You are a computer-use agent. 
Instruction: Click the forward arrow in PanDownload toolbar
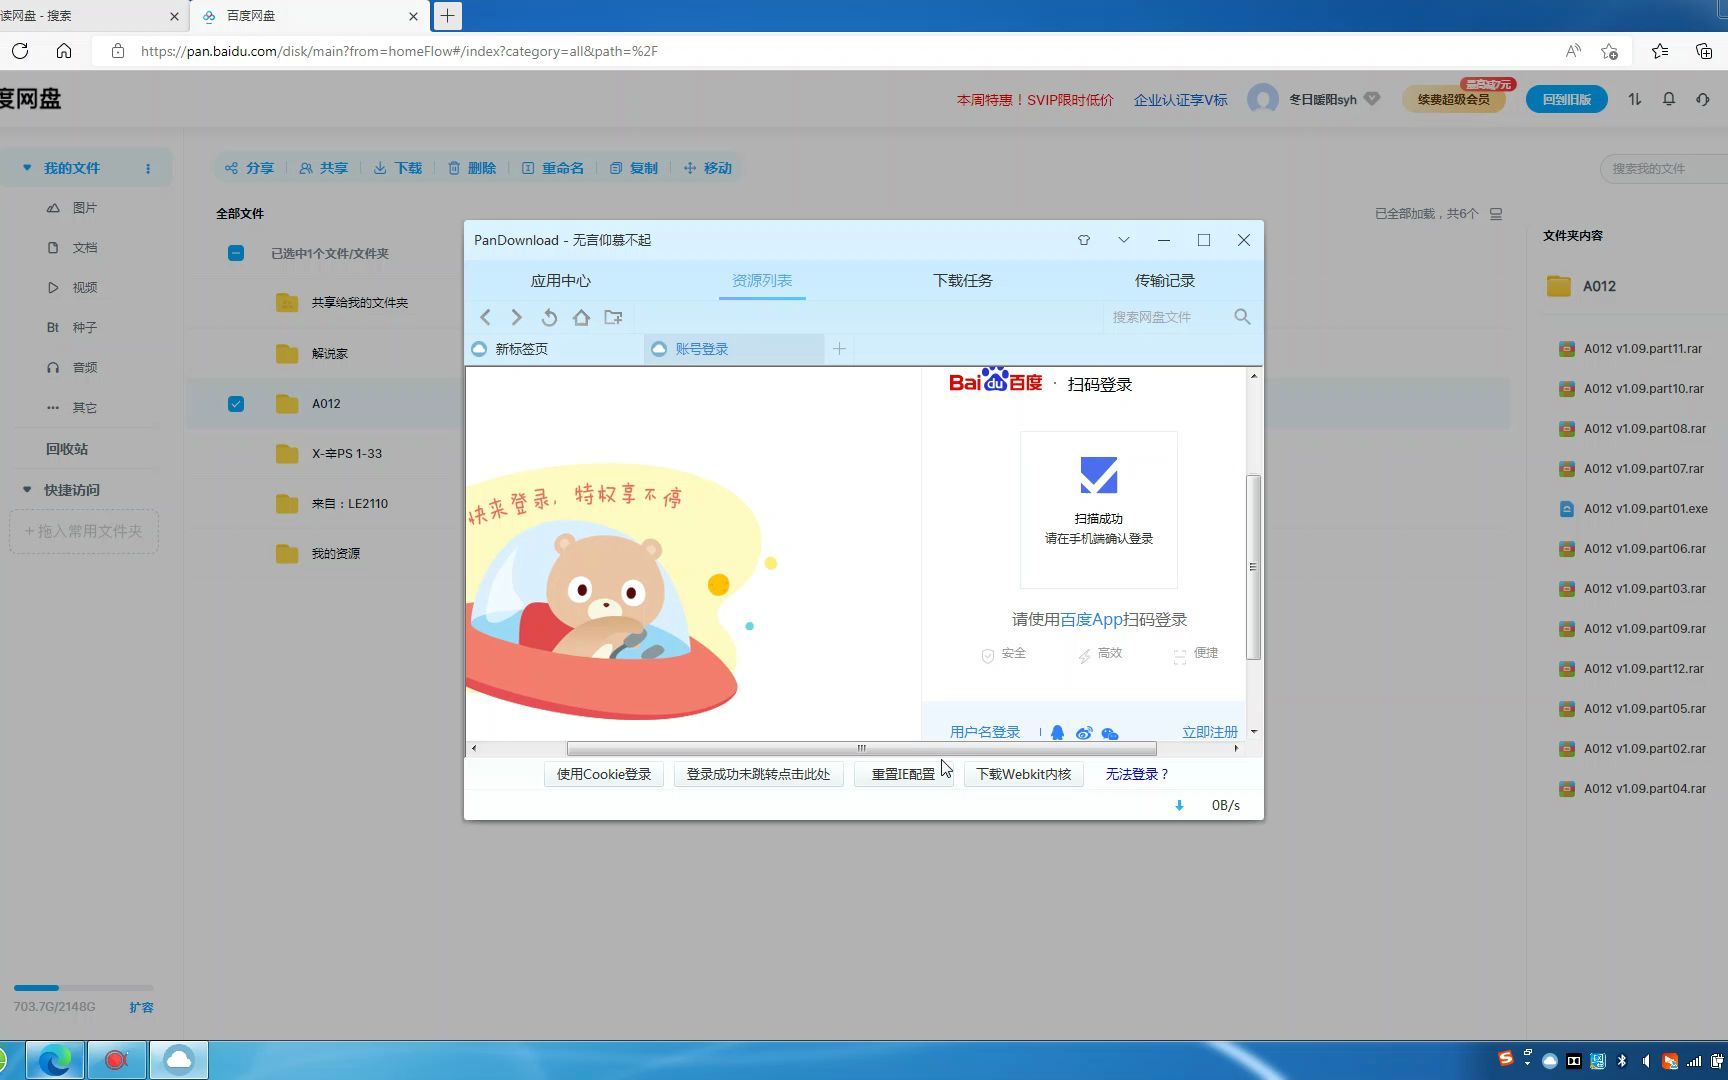coord(516,317)
